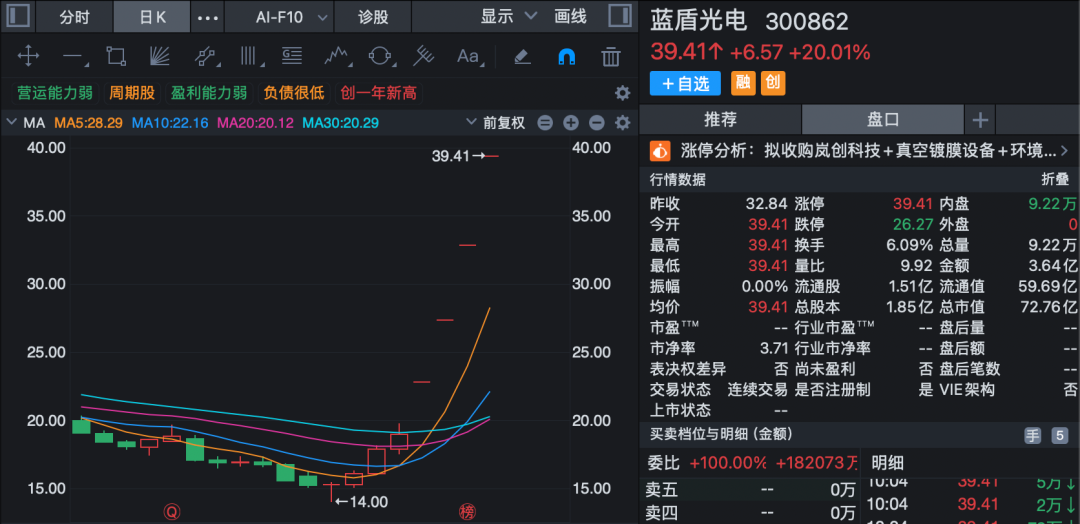1080x524 pixels.
Task: Click the orange 融 badge
Action: tap(743, 84)
